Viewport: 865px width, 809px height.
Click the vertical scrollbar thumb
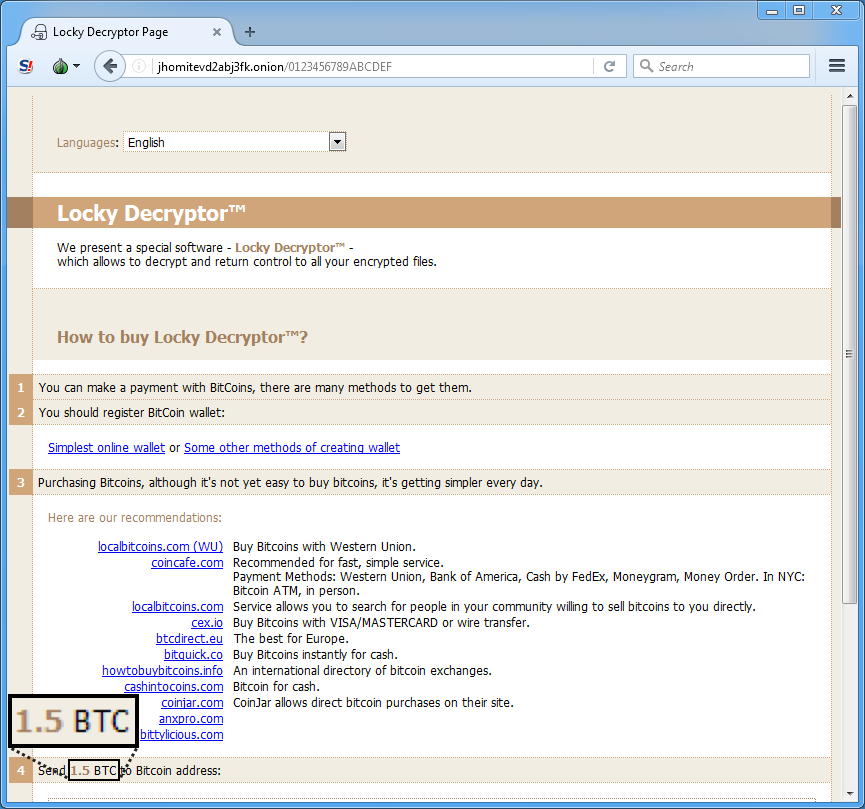[850, 354]
